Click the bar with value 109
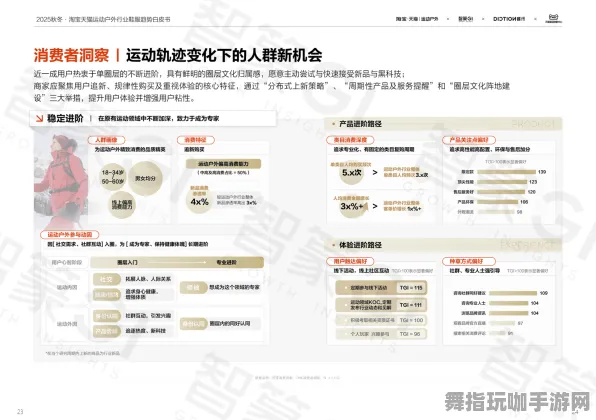Screen dimensions: 596x420 click(513, 293)
